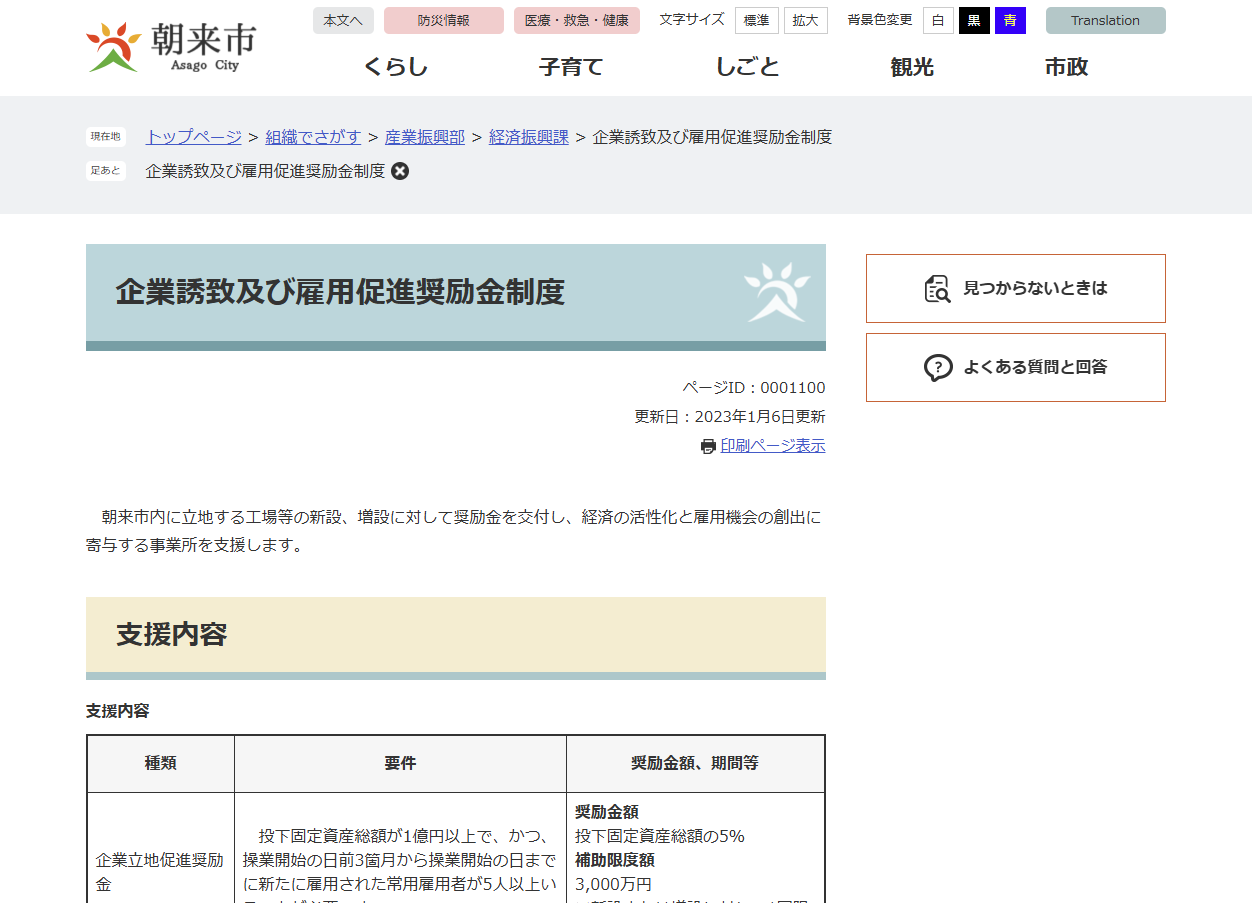Open the 市政 menu
The width and height of the screenshot is (1252, 903).
tap(1066, 67)
